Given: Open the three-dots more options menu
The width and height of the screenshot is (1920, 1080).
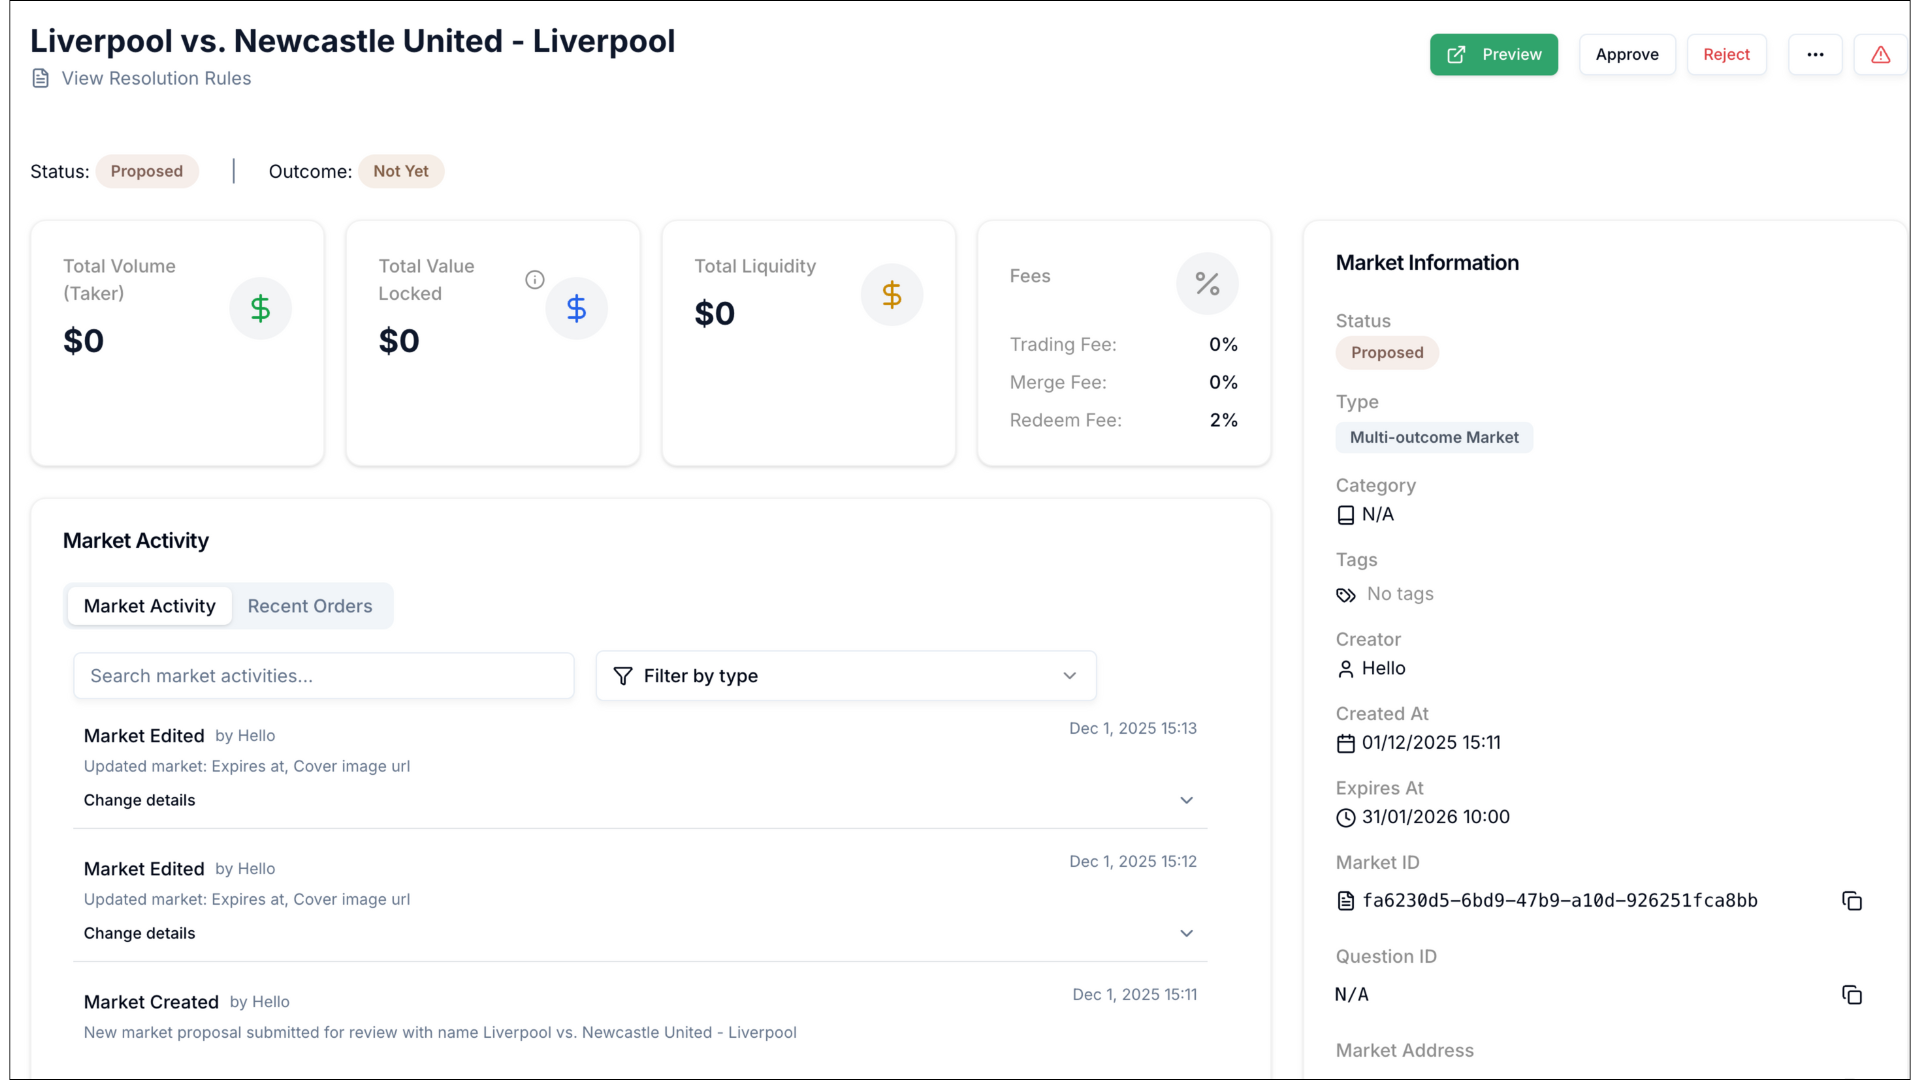Looking at the screenshot, I should tap(1815, 55).
